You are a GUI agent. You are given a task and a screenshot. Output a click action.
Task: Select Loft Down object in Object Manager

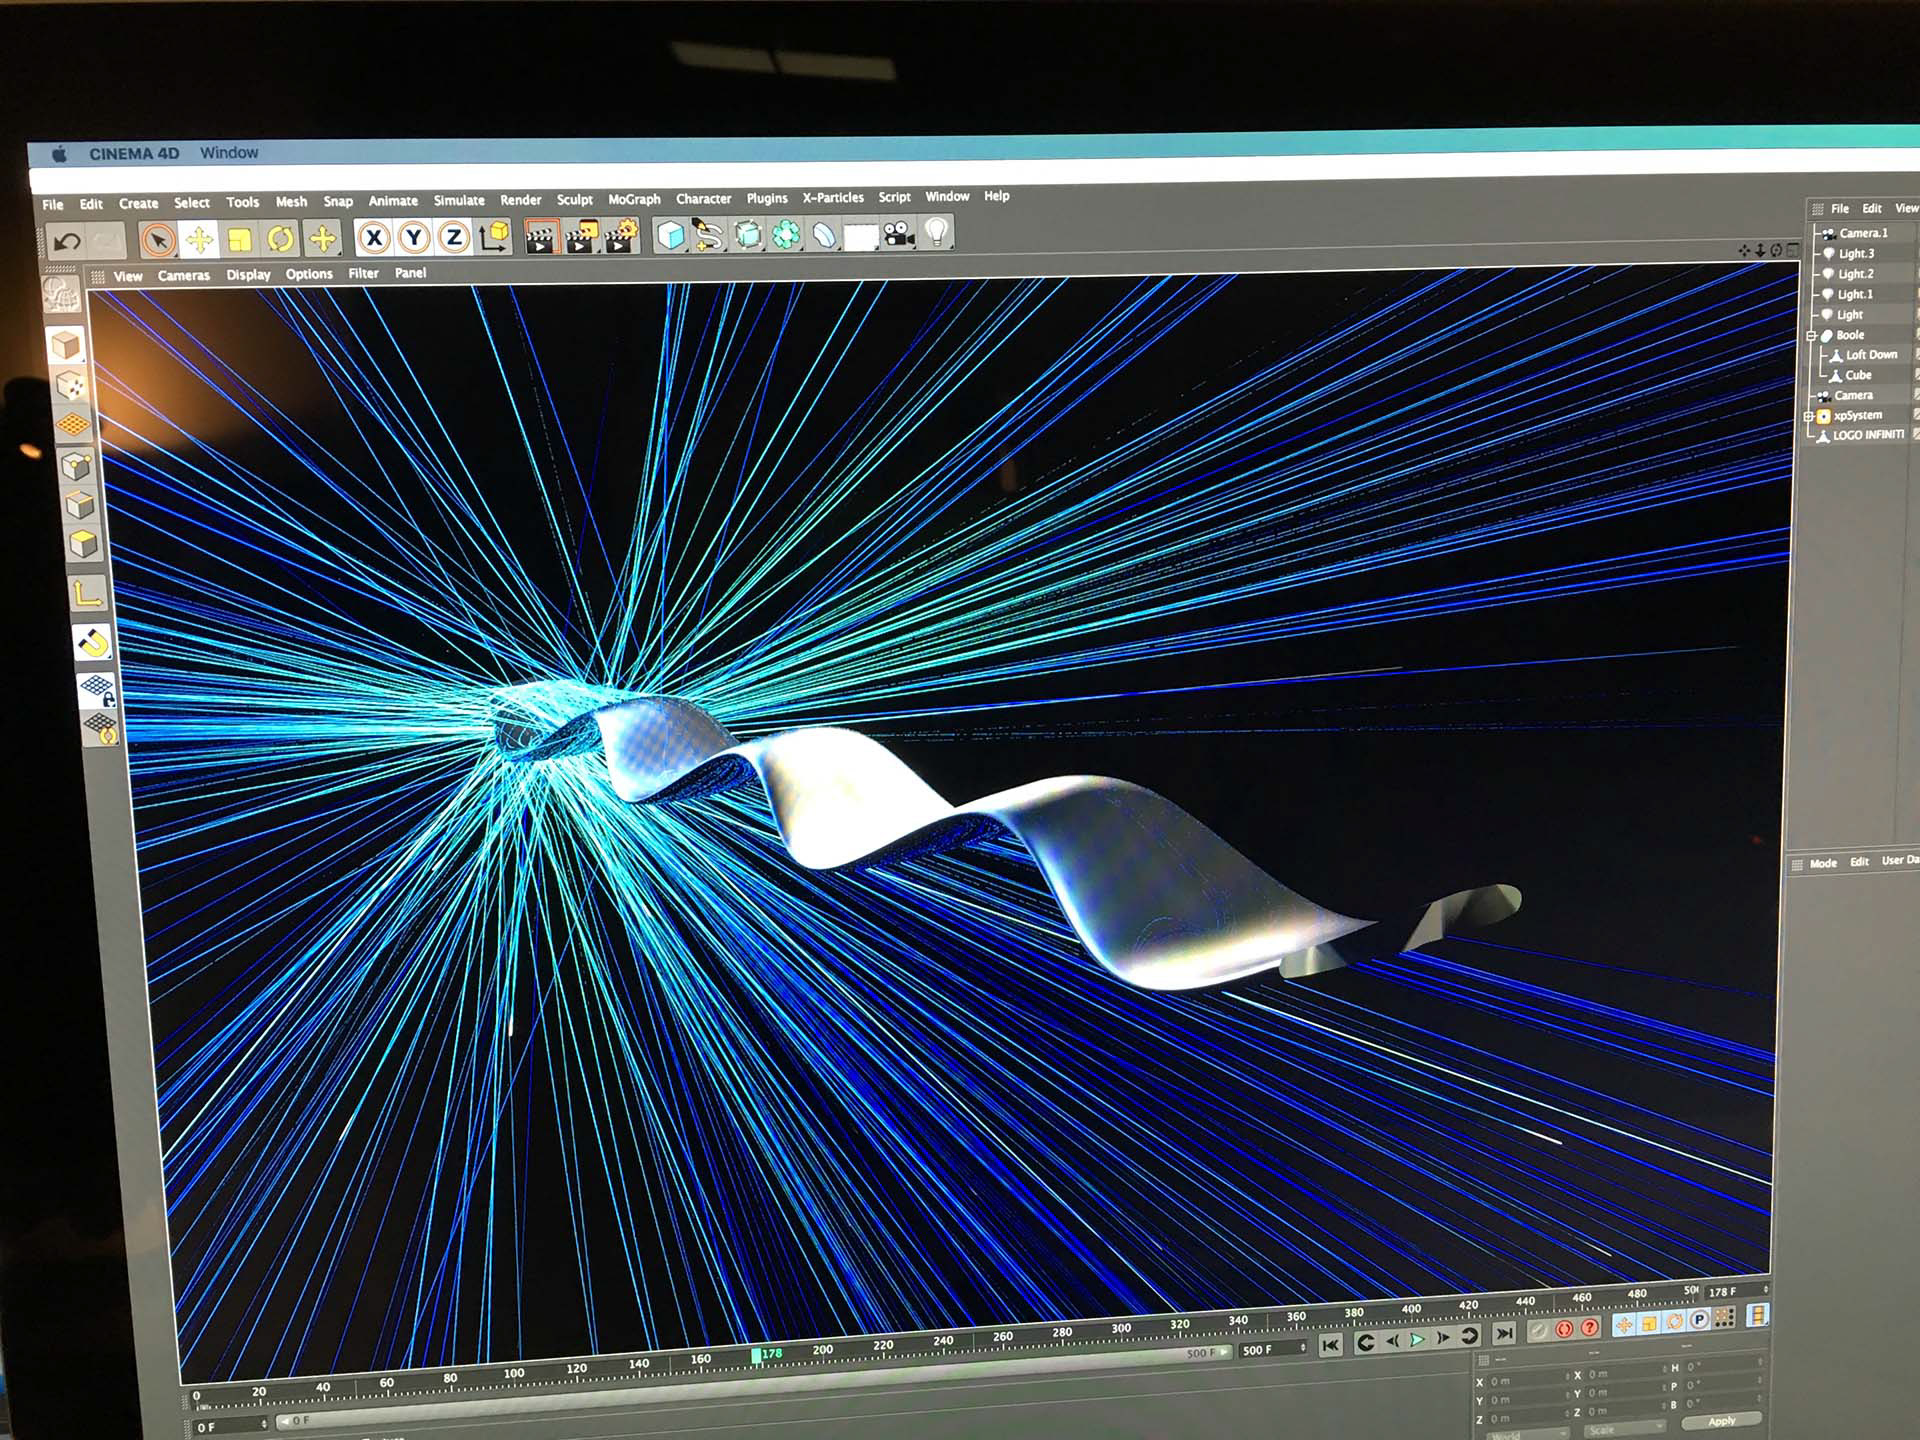coord(1870,355)
